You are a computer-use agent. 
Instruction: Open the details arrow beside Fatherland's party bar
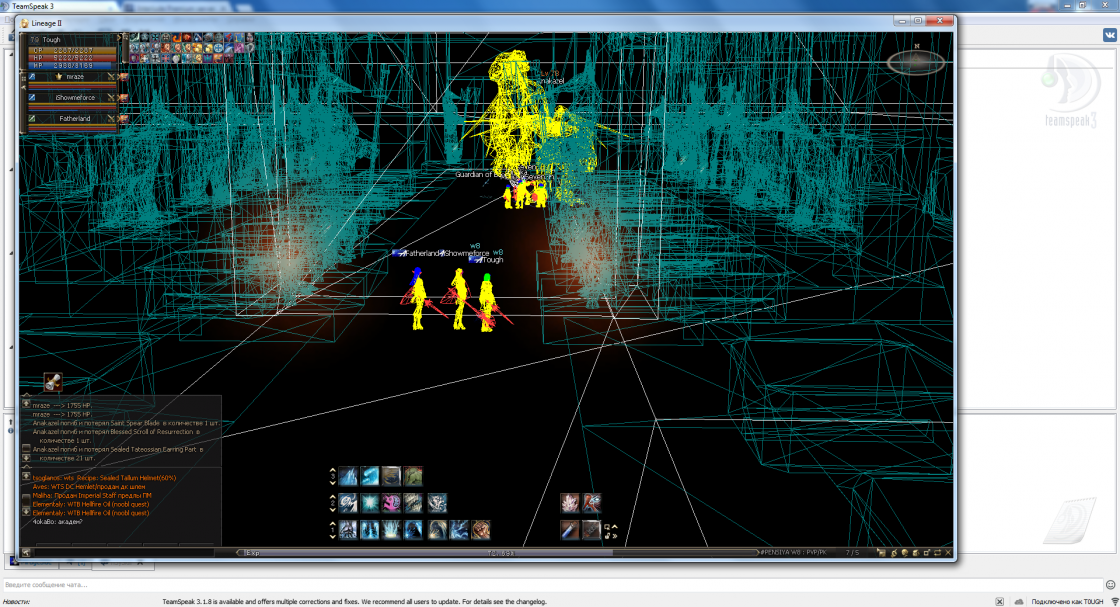coord(118,119)
